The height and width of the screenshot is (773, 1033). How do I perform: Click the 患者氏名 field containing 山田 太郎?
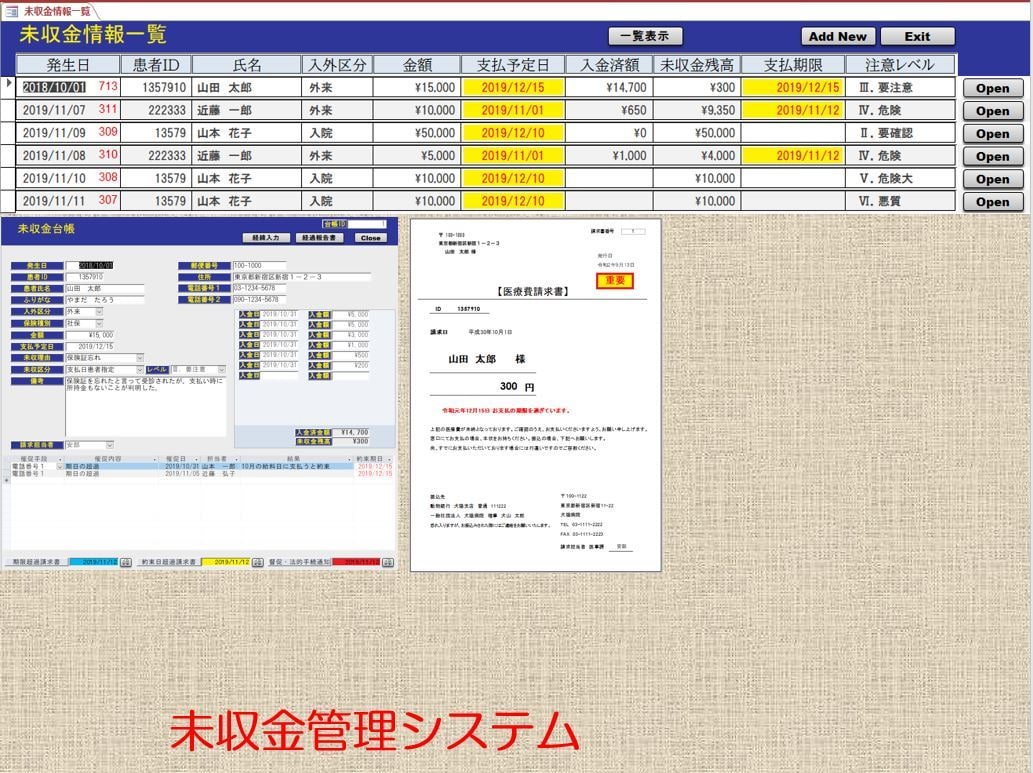(x=105, y=289)
